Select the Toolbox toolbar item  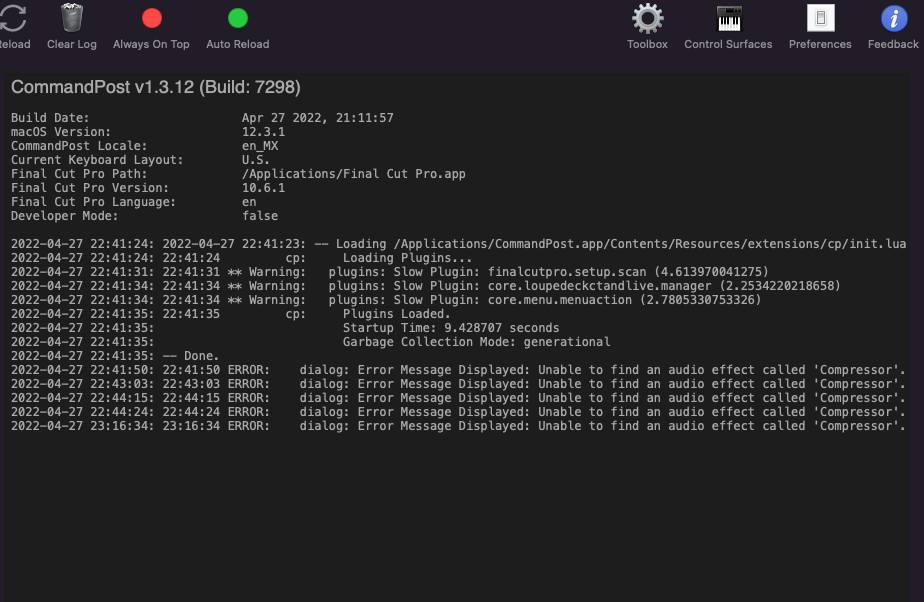(646, 17)
